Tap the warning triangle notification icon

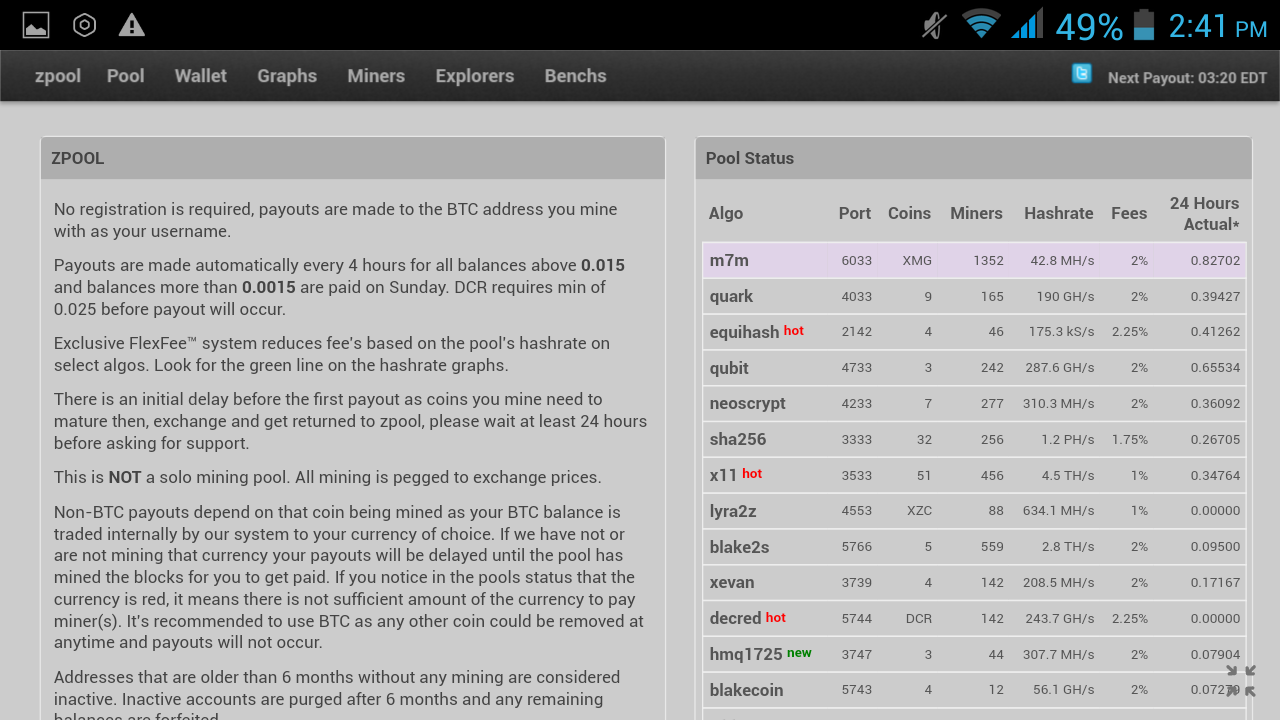click(x=132, y=25)
